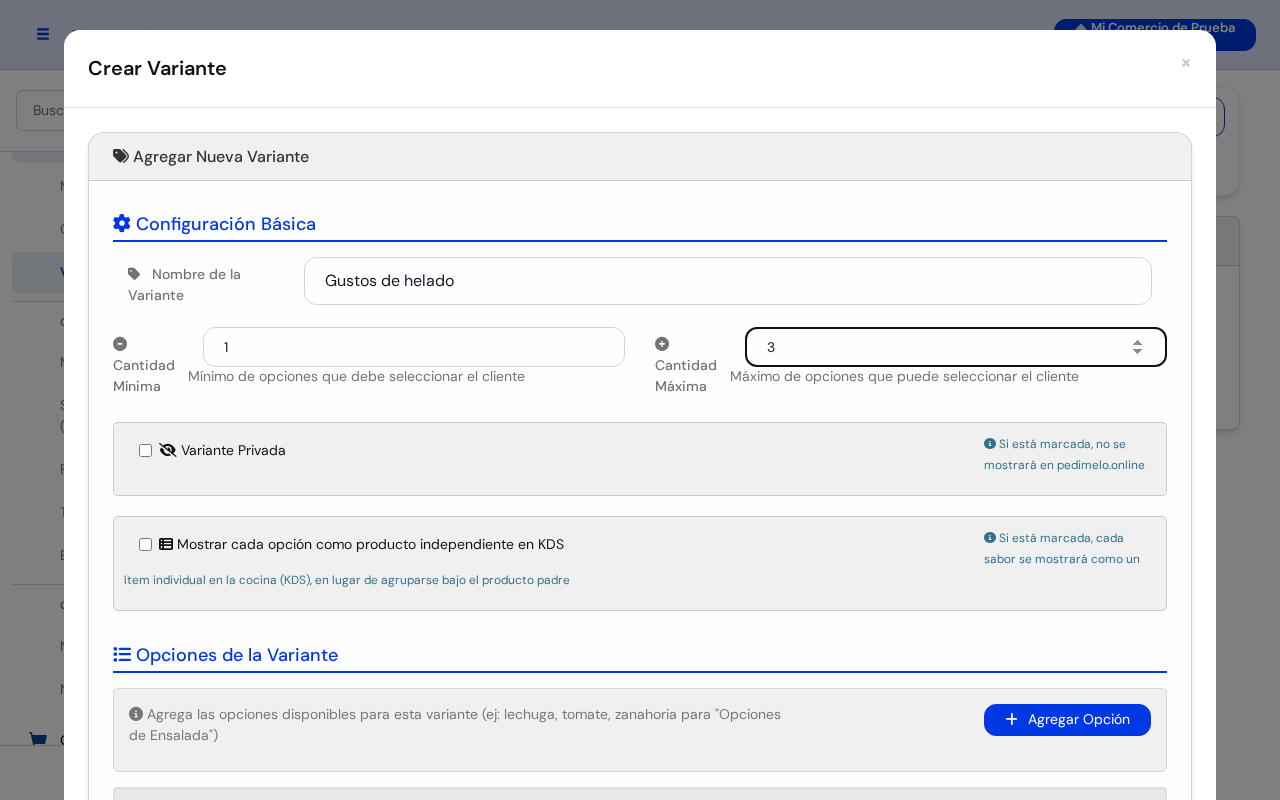This screenshot has height=800, width=1280.
Task: Focus the Cantidad Máxima input showing 3
Action: pos(956,347)
